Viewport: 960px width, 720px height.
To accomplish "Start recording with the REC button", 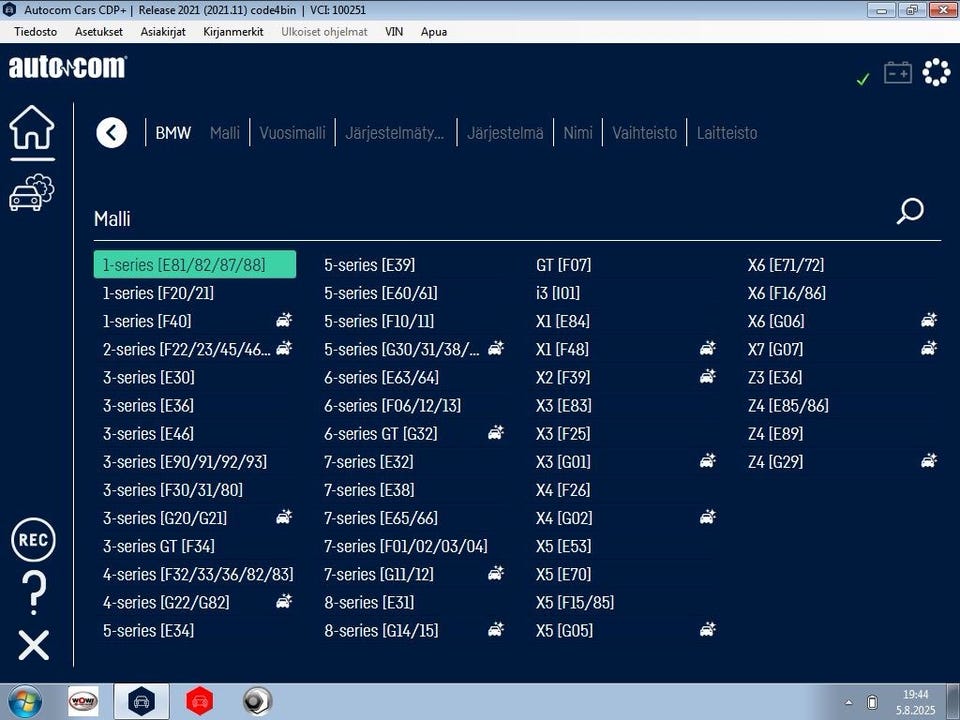I will click(33, 539).
